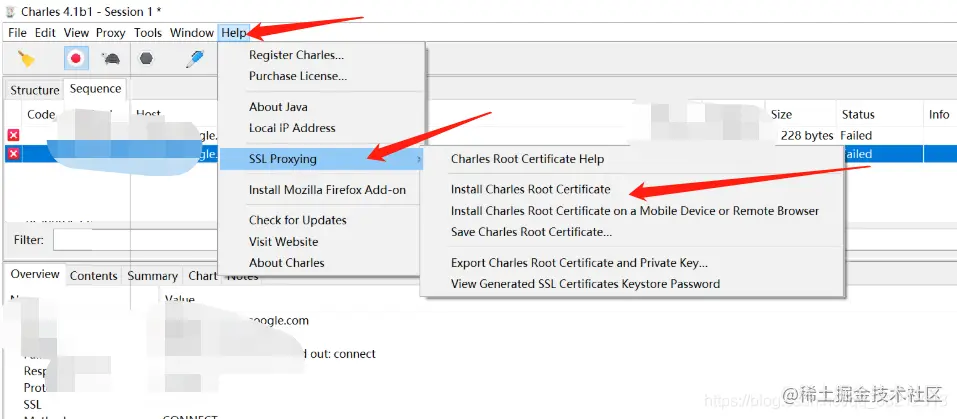The height and width of the screenshot is (419, 957).
Task: Sort by the Code column header
Action: (41, 114)
